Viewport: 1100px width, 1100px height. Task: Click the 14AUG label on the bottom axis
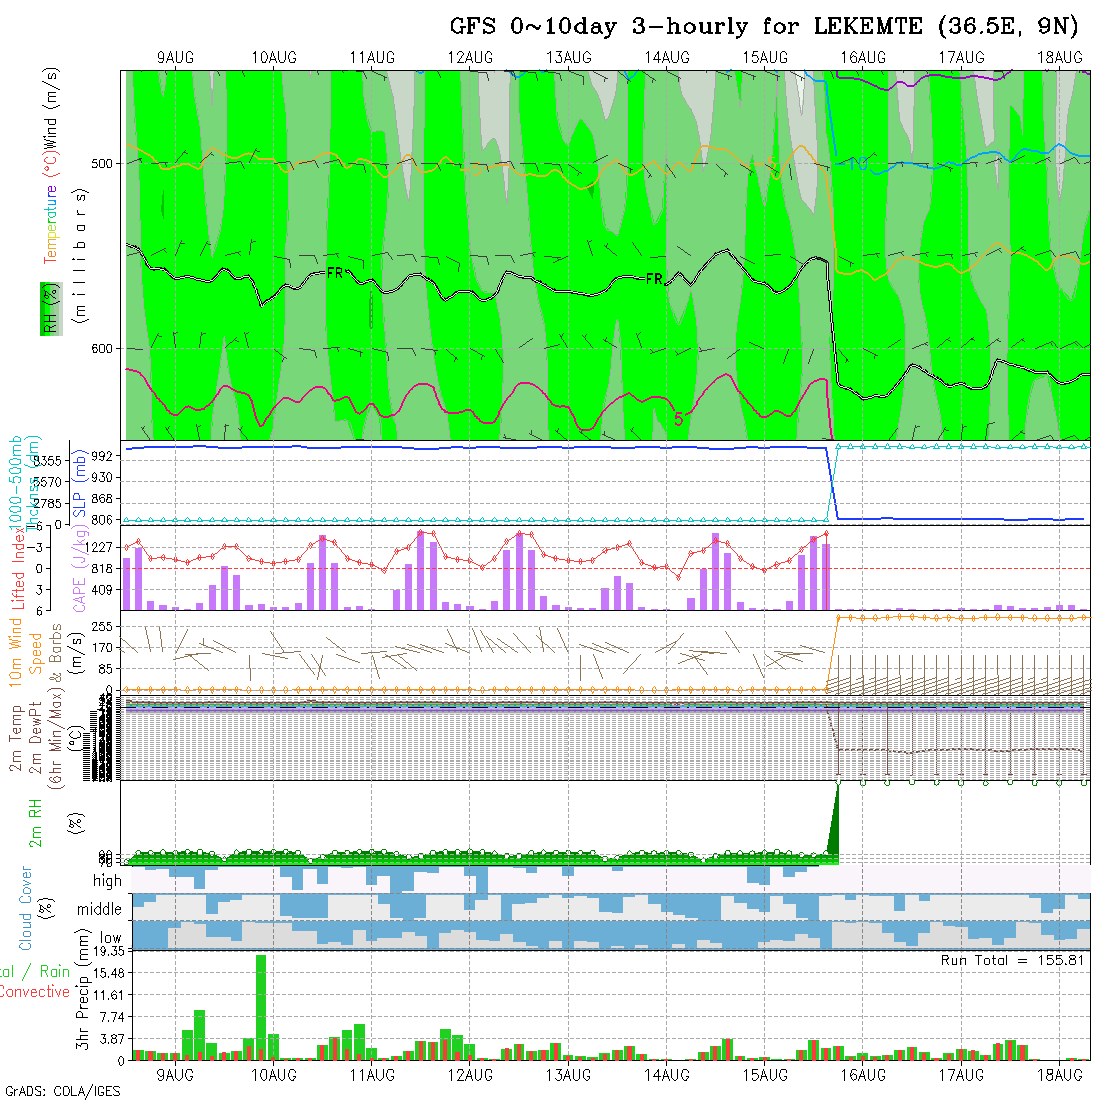click(667, 1075)
